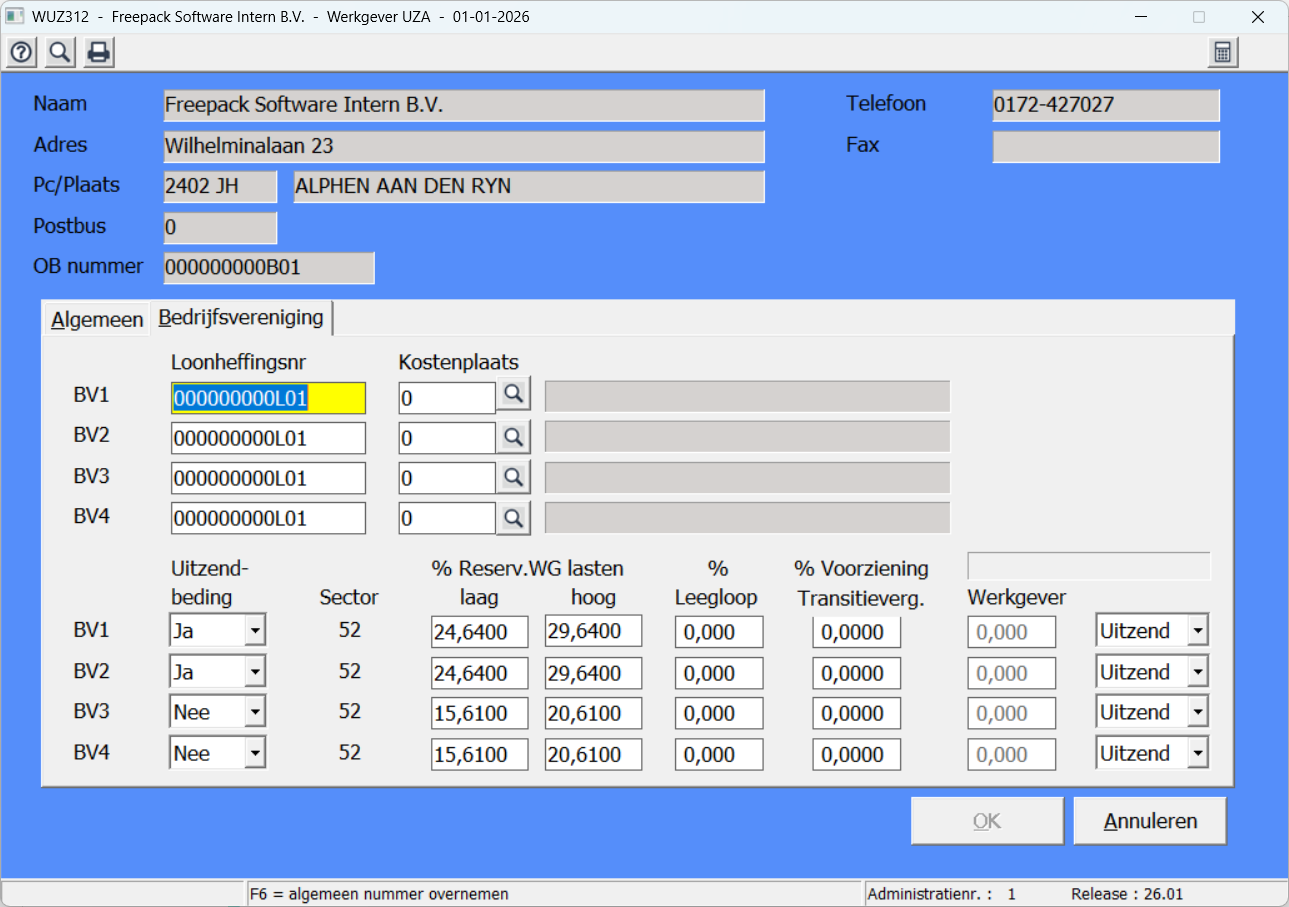Open Kostenplaats lookup for BV3
This screenshot has width=1289, height=907.
click(x=514, y=478)
